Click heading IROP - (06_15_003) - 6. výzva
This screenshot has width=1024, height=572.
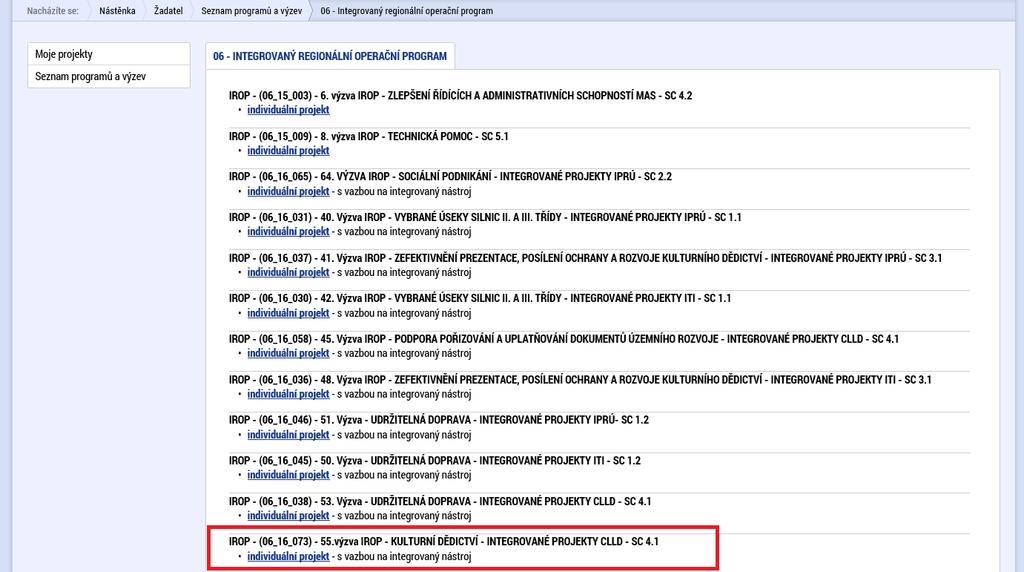(460, 95)
